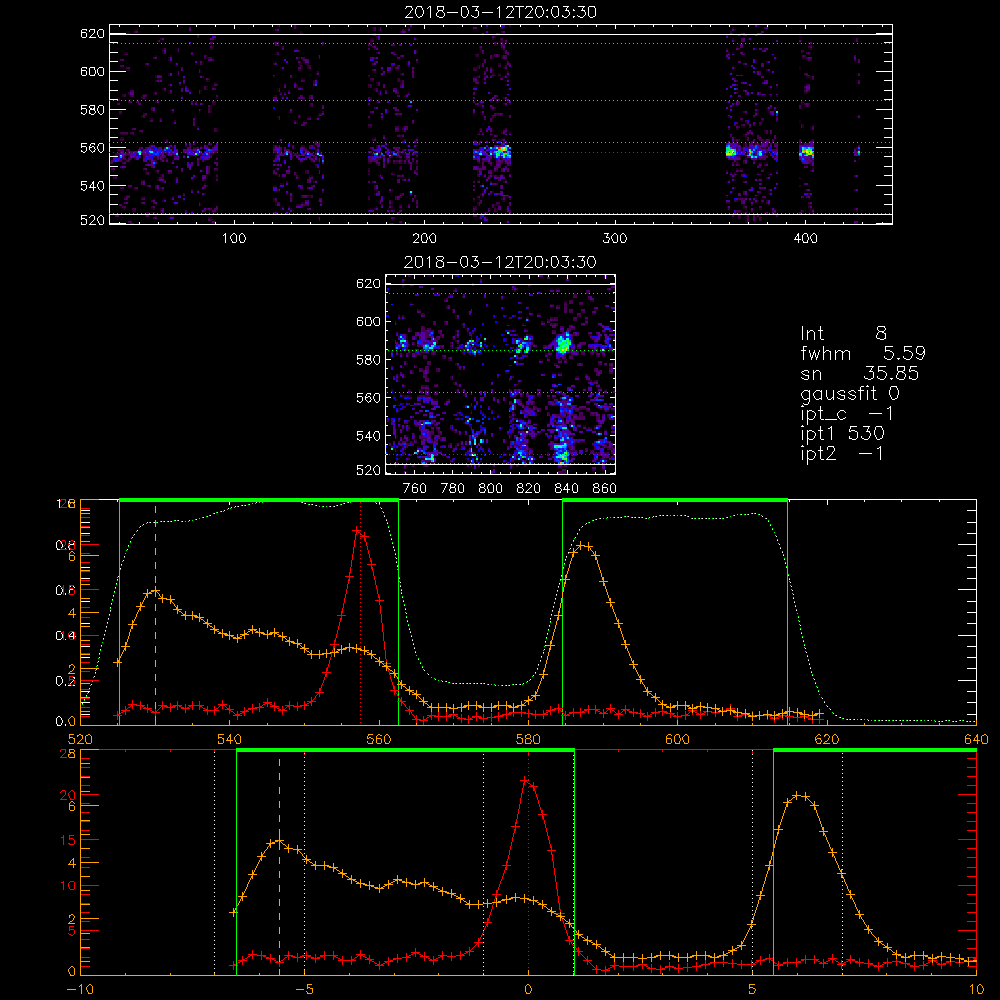
Task: Click the top plot's timestamp title
Action: (501, 11)
